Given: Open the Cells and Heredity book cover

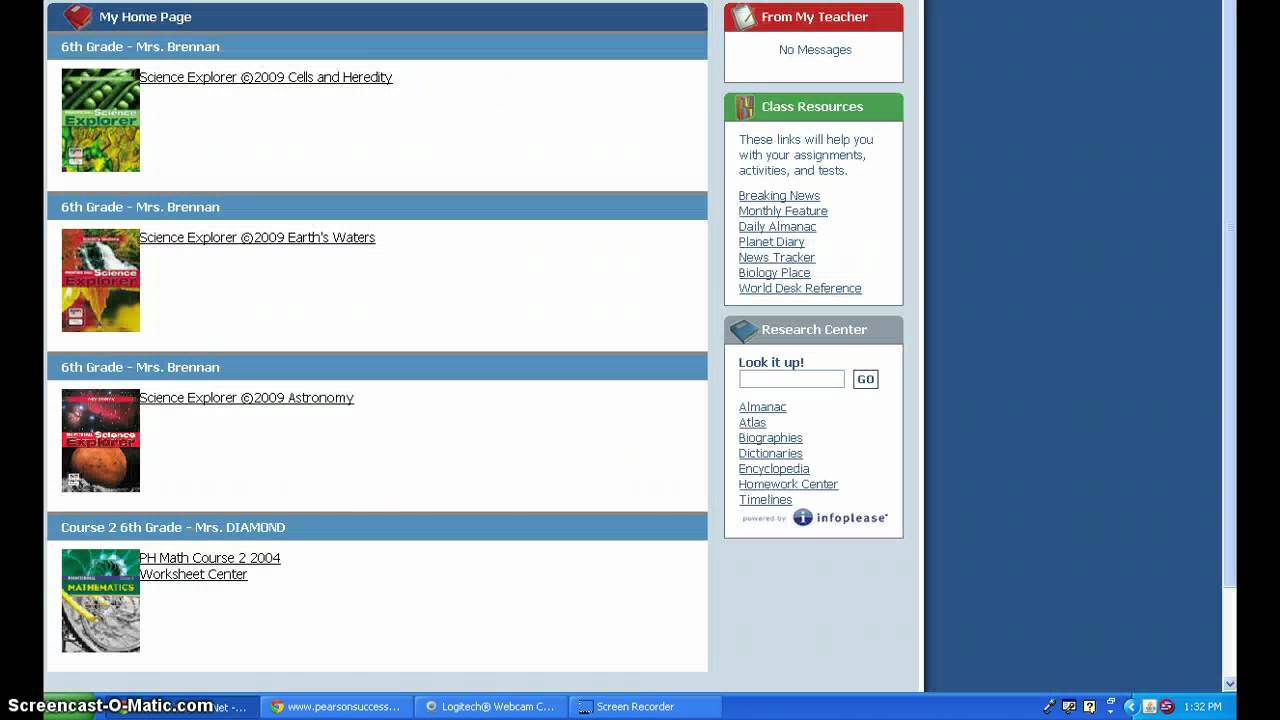Looking at the screenshot, I should (101, 120).
